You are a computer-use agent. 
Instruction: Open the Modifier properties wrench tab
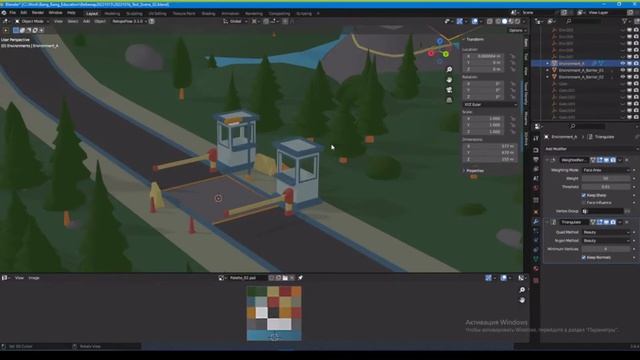(x=536, y=222)
